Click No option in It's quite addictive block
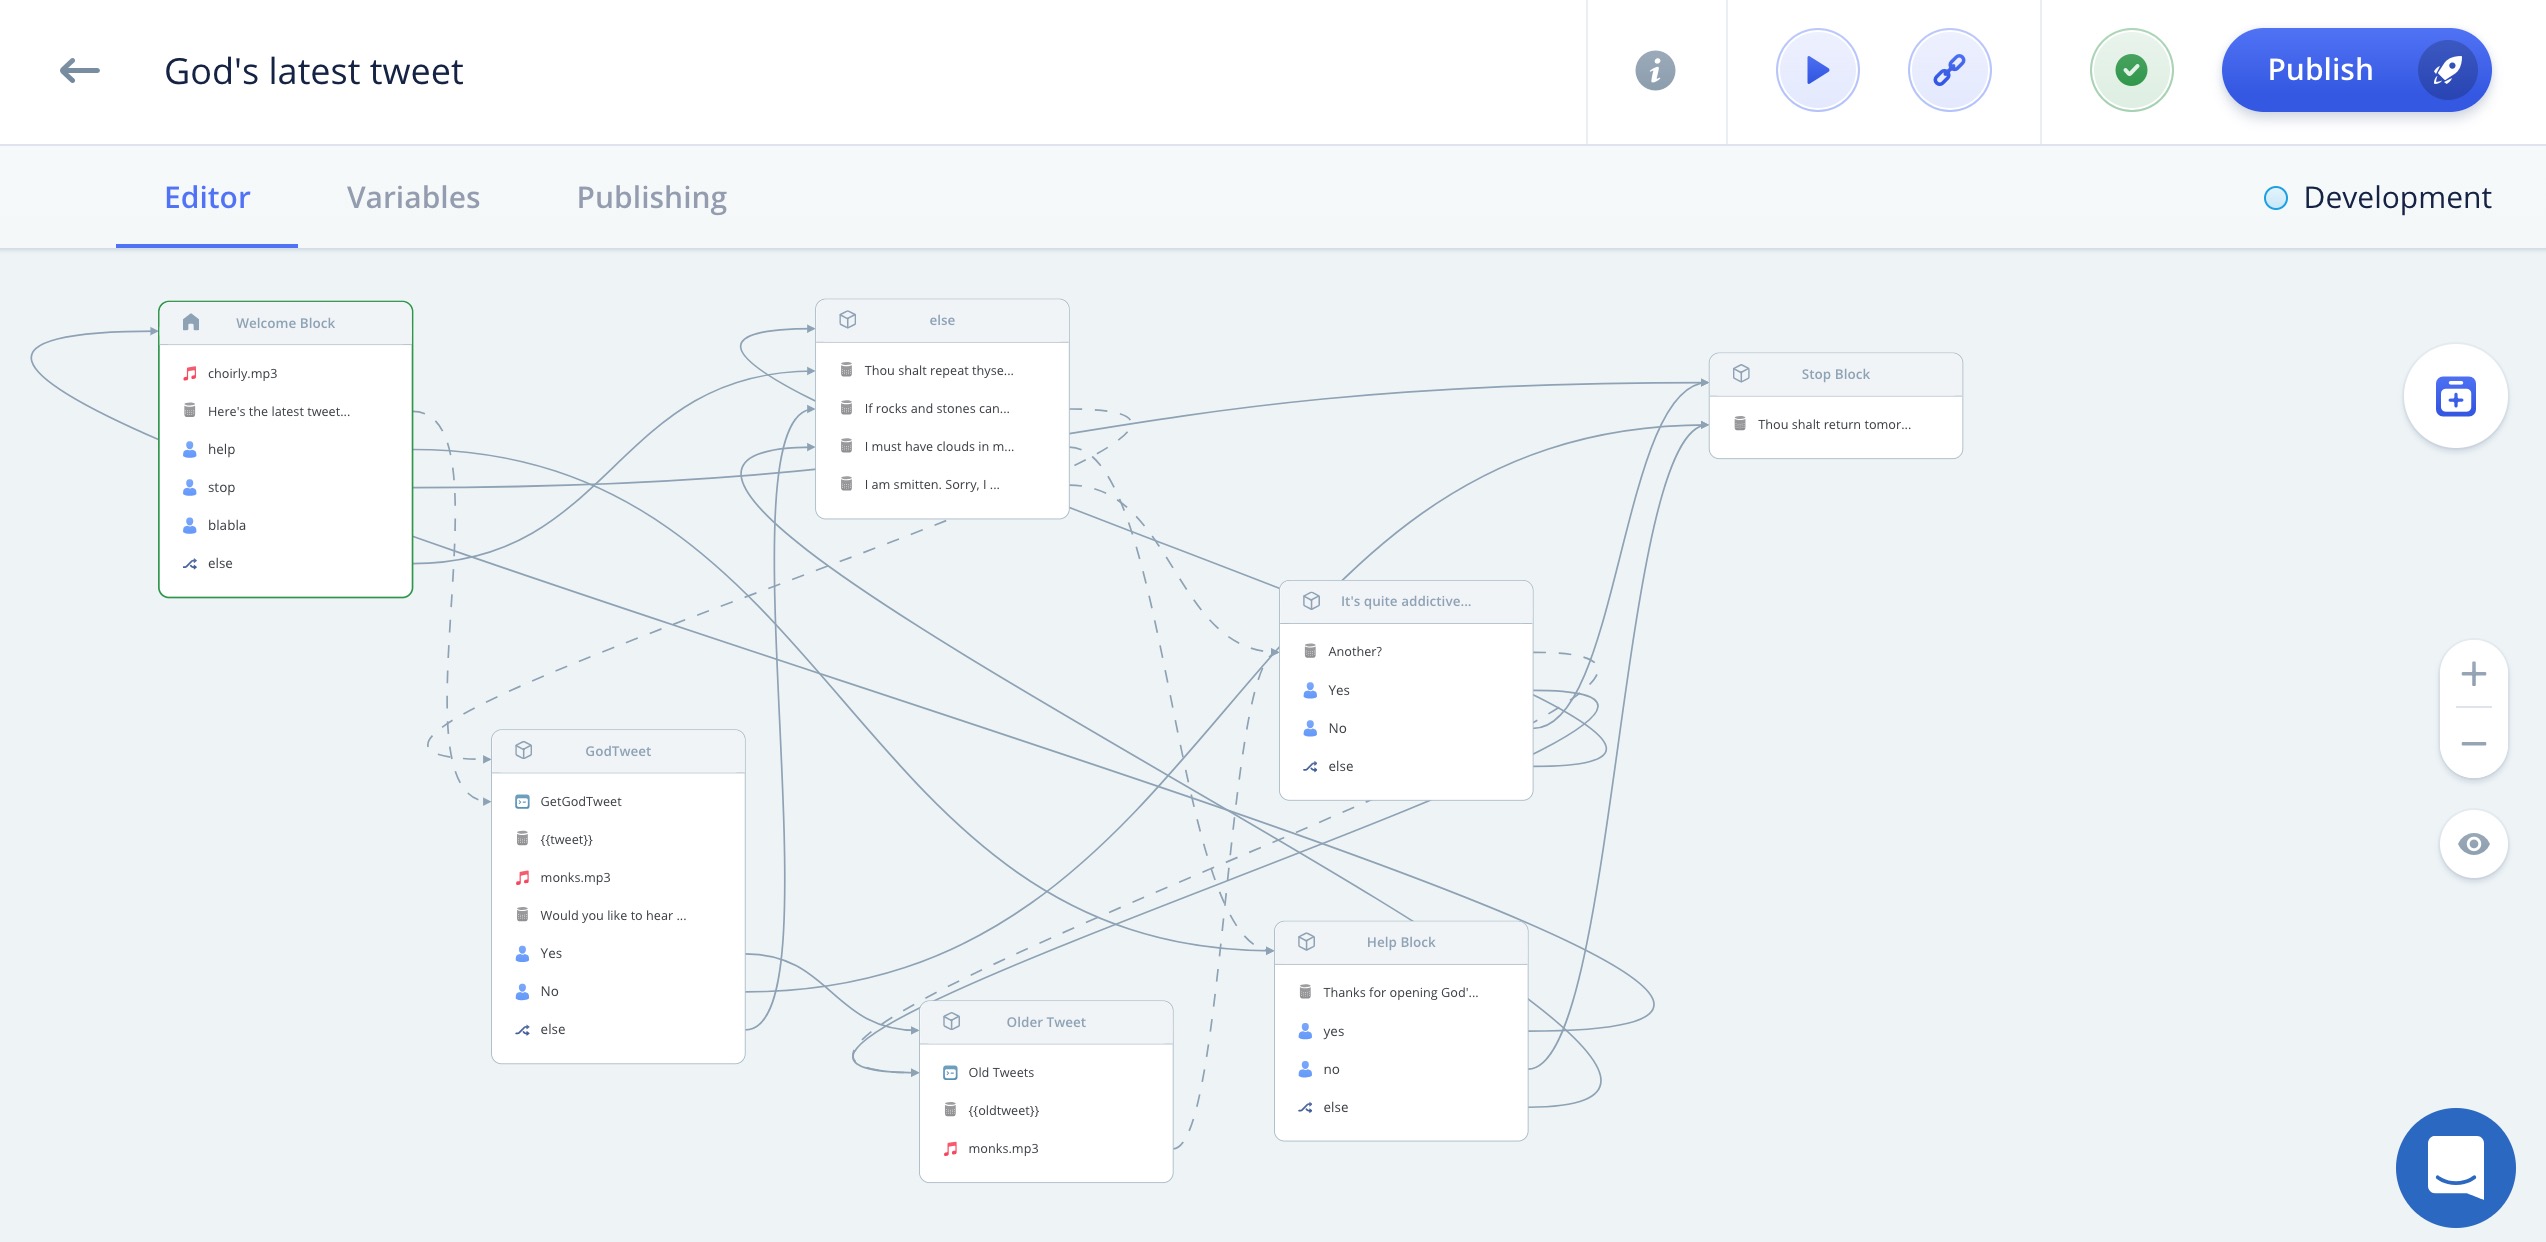 tap(1338, 727)
